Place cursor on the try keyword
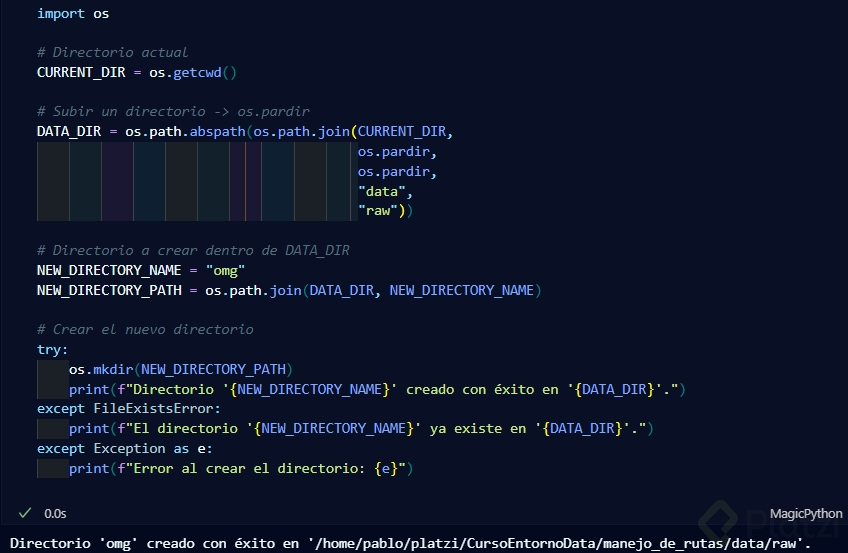 coord(52,349)
